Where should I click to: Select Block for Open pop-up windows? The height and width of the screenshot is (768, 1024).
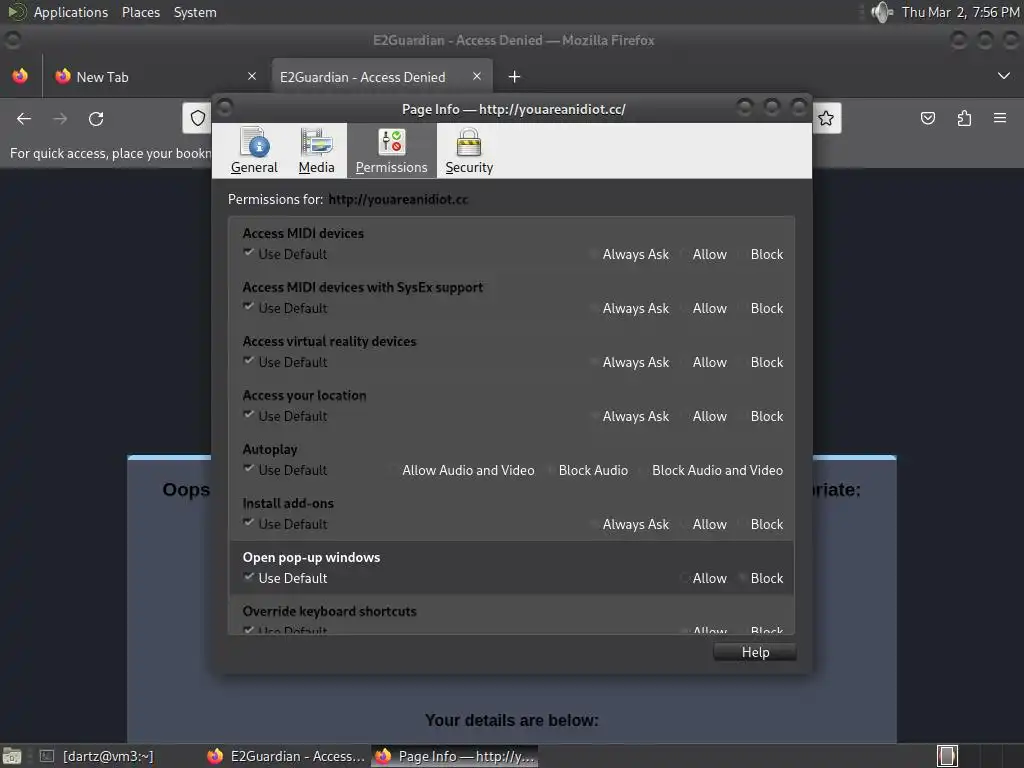[761, 579]
